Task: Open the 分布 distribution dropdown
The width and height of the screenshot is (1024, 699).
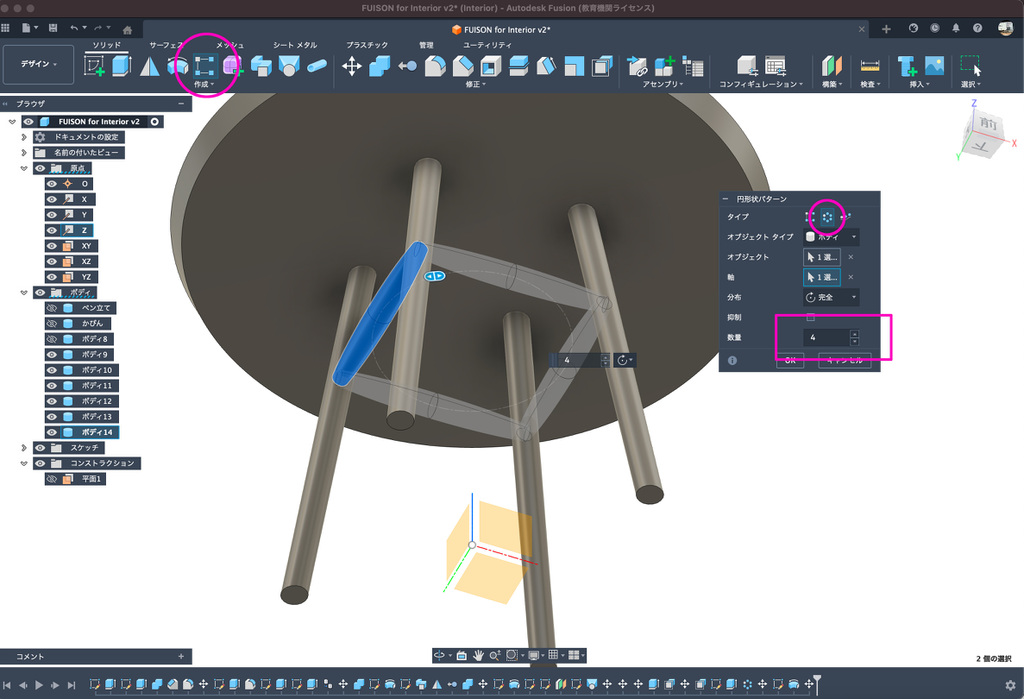Action: [x=831, y=297]
